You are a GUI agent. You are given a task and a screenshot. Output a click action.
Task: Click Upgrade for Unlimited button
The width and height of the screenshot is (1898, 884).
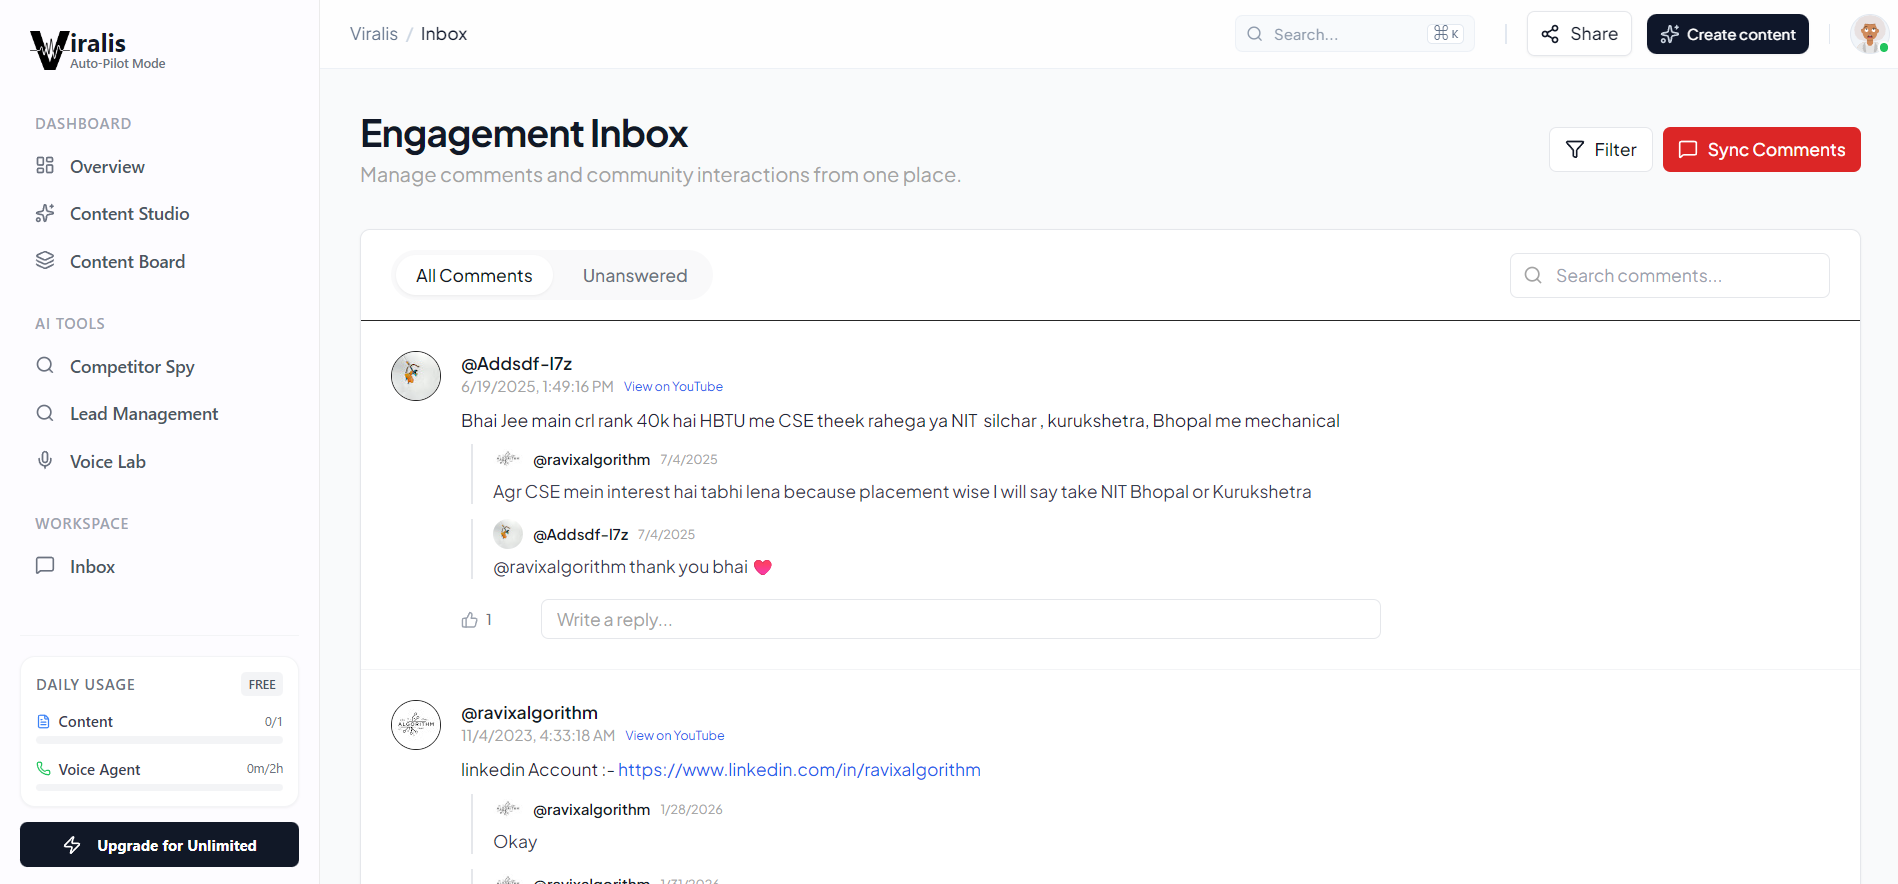[159, 844]
